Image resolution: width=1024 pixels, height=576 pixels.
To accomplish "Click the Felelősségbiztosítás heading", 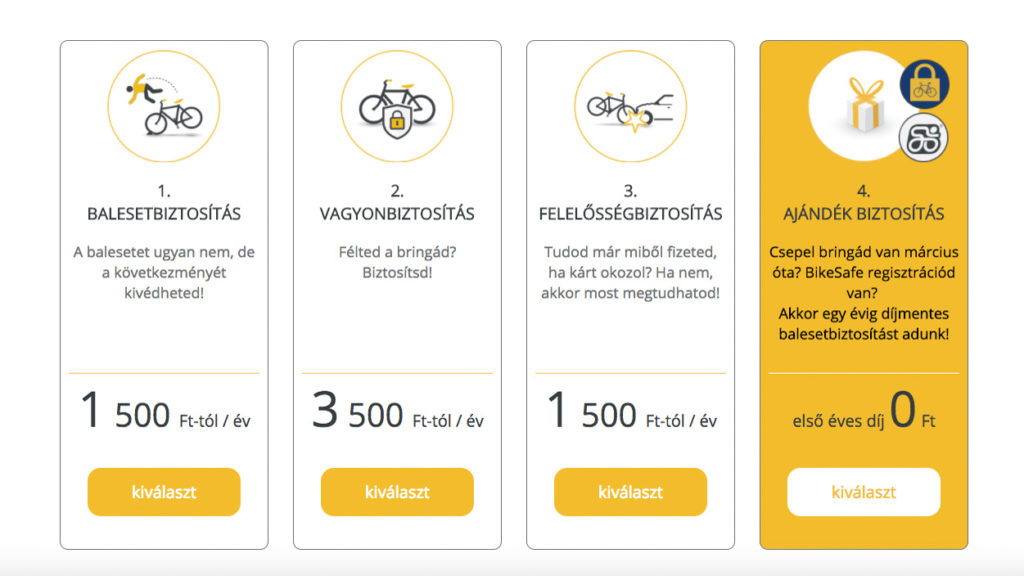I will (x=630, y=214).
